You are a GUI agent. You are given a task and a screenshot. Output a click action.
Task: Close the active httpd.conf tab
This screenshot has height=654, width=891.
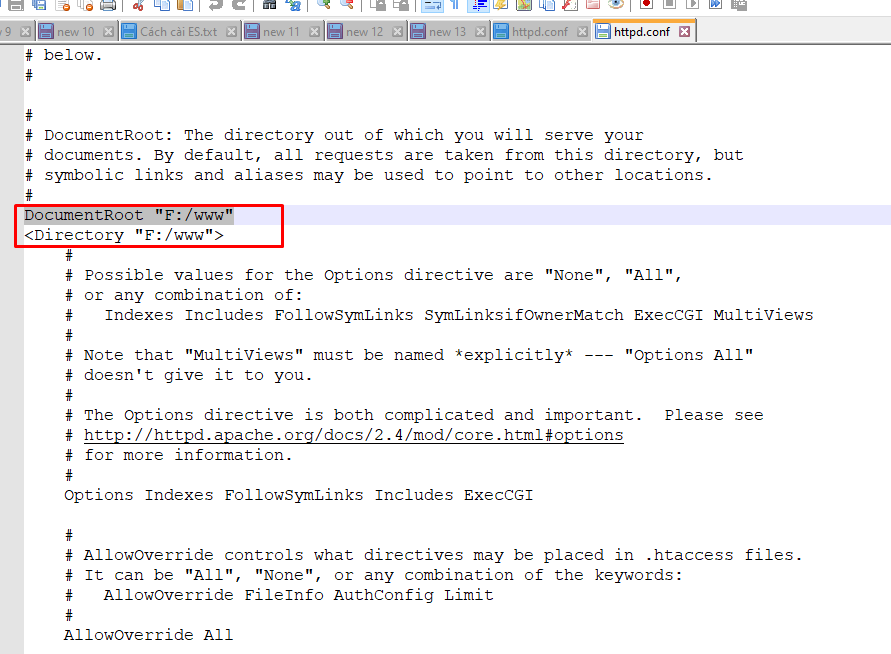coord(685,32)
